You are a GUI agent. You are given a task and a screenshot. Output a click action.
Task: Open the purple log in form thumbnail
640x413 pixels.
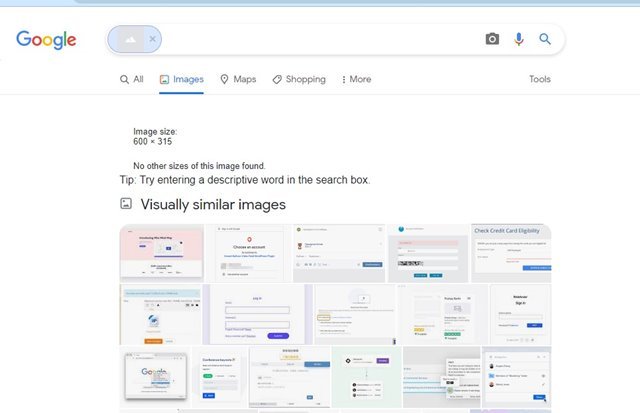258,315
